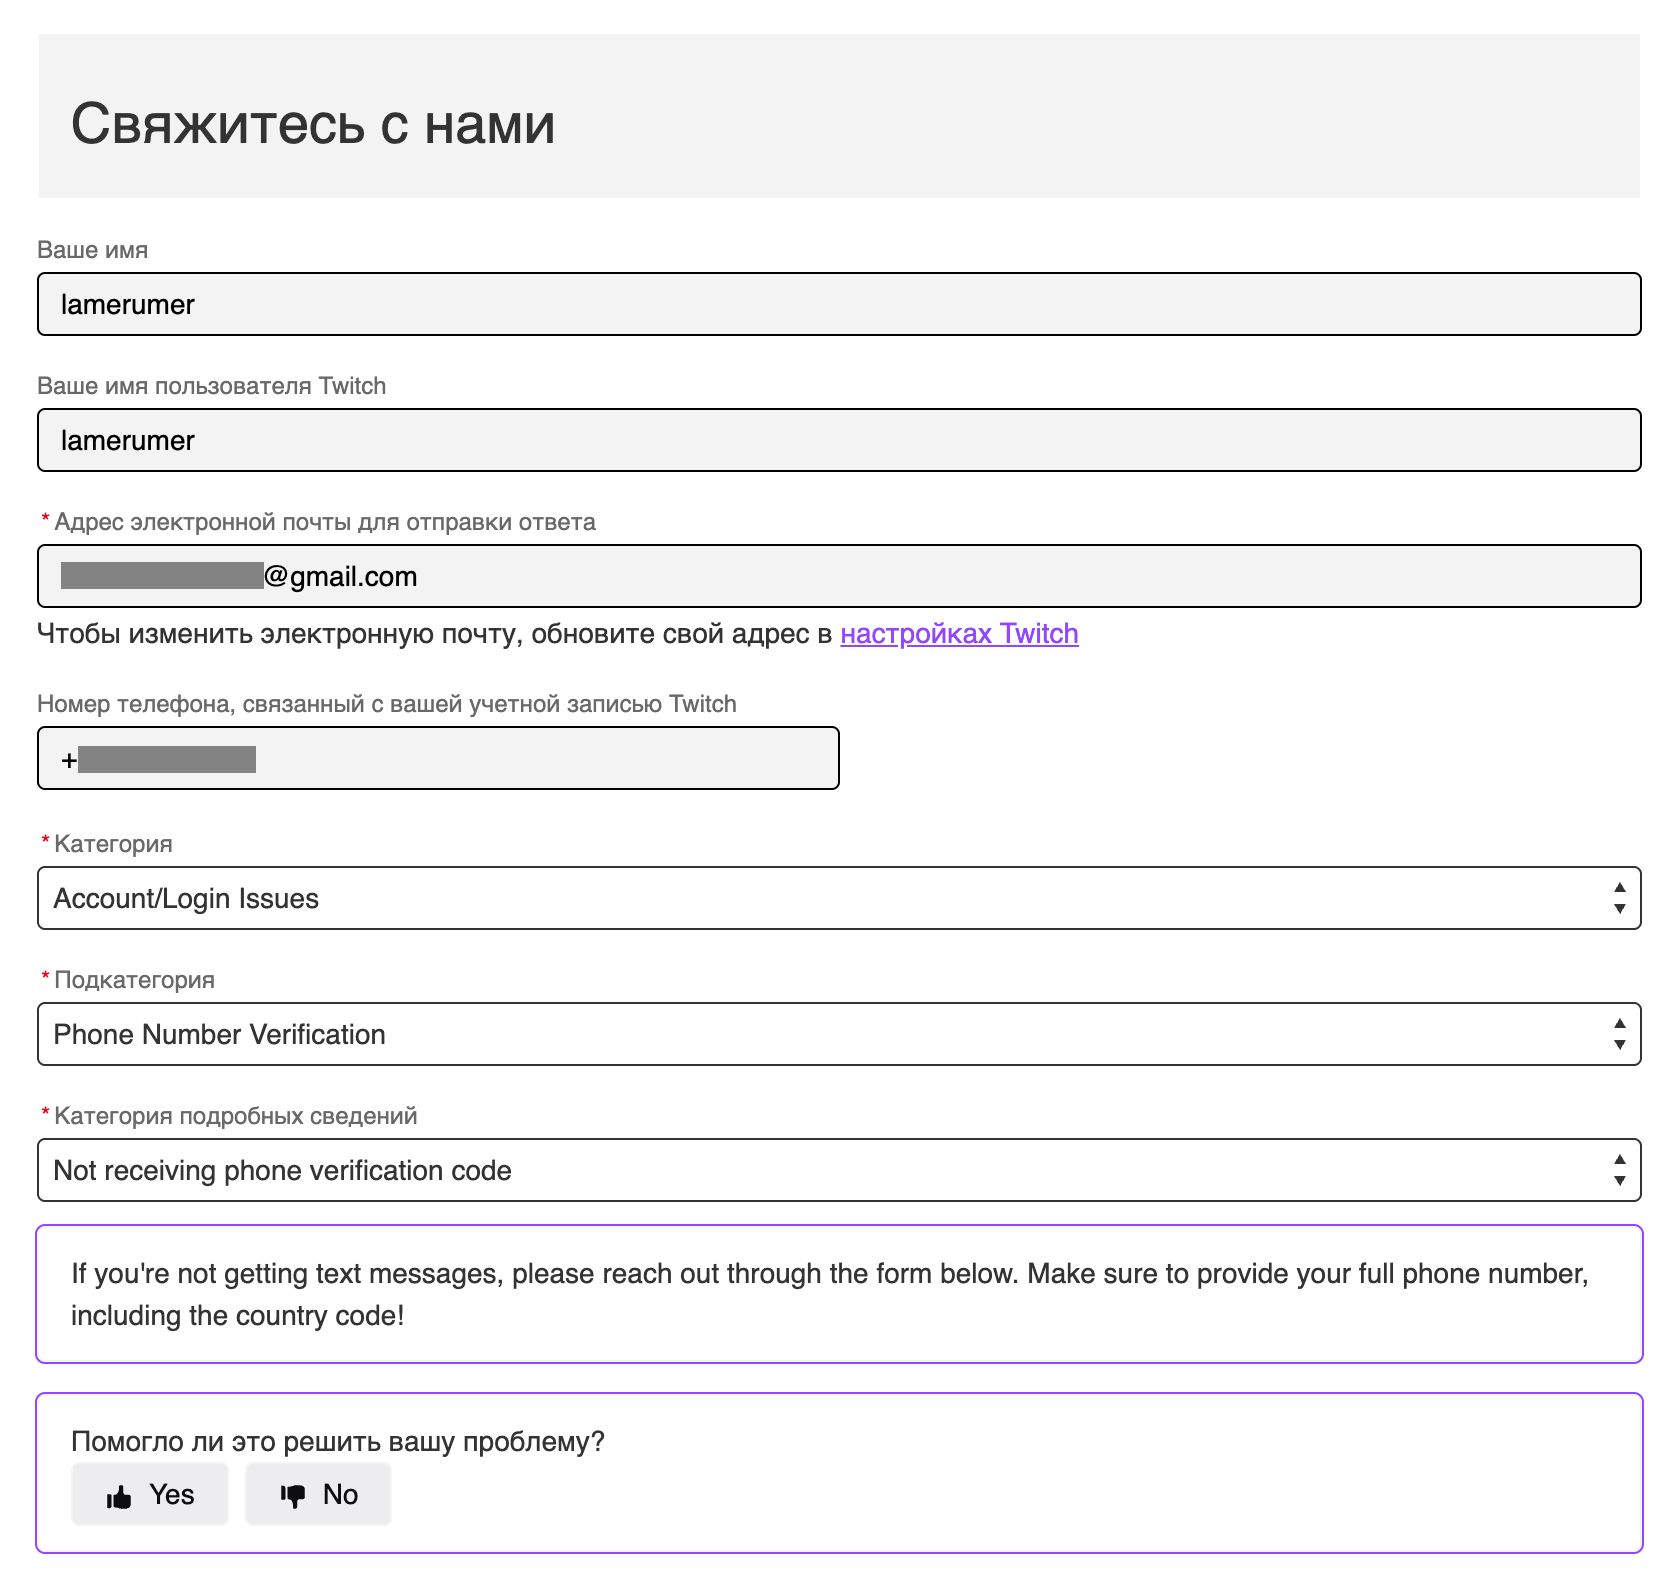Viewport: 1680px width, 1580px height.
Task: Click the stepper arrows on the detail category selector
Action: 1622,1169
